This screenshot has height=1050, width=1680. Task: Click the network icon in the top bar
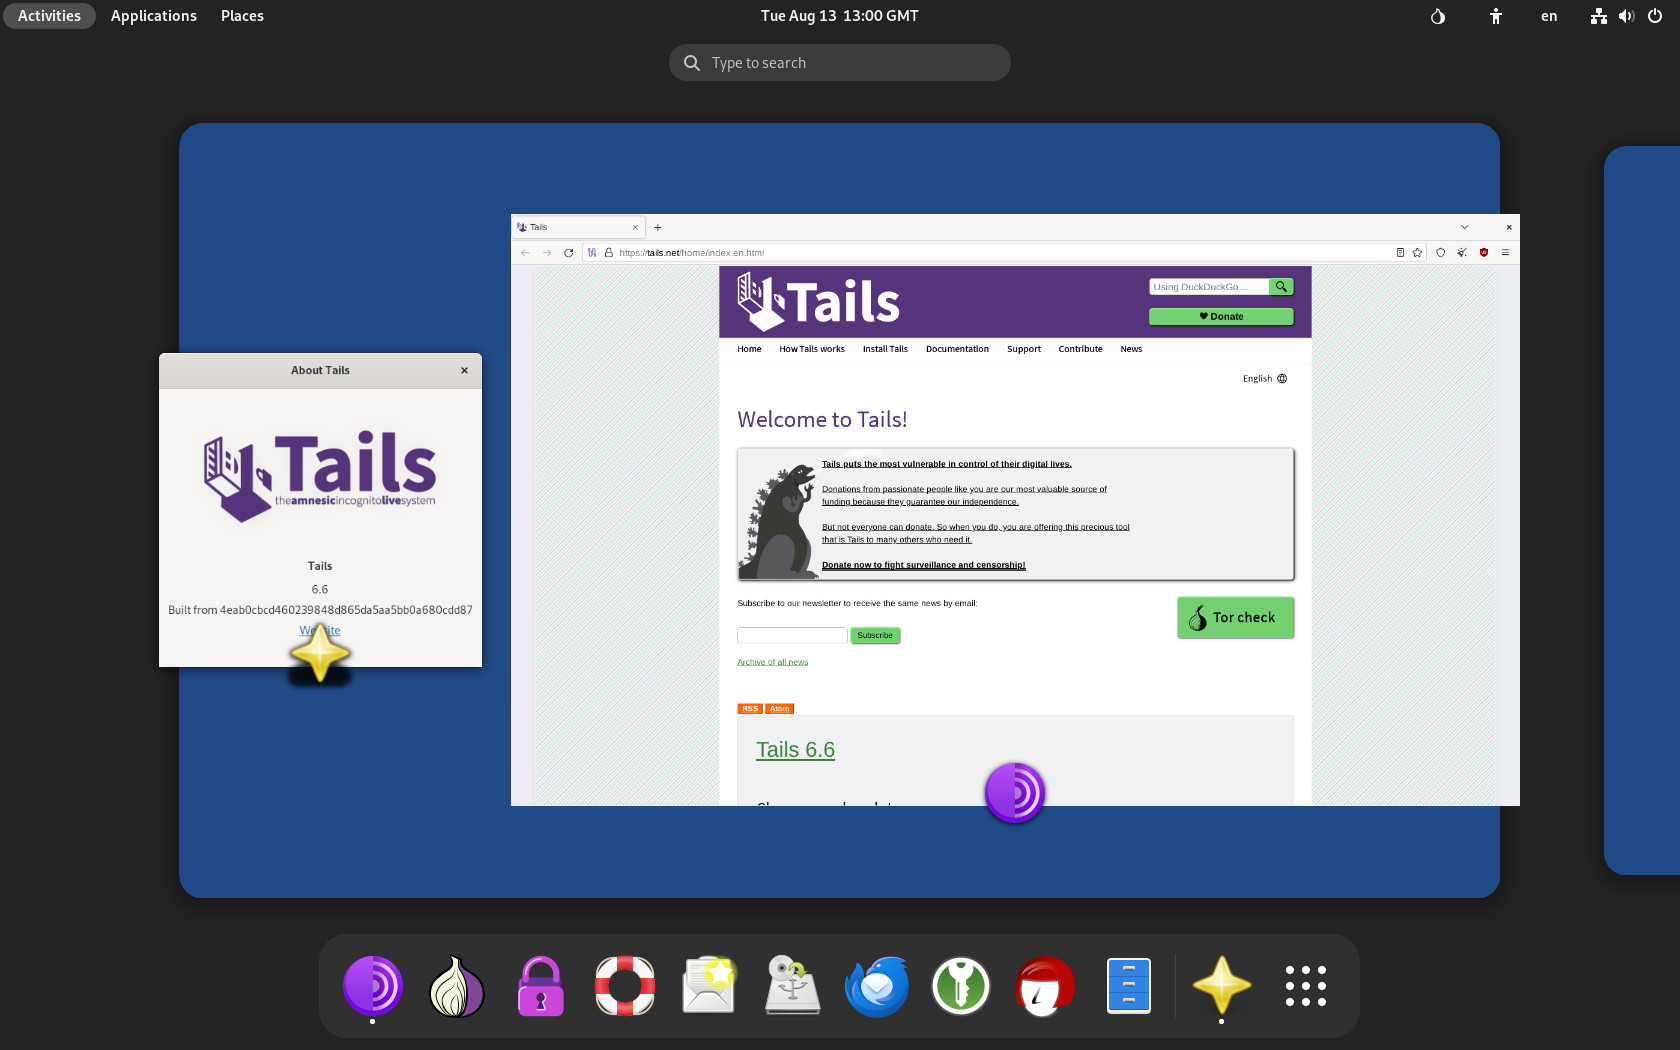1599,16
